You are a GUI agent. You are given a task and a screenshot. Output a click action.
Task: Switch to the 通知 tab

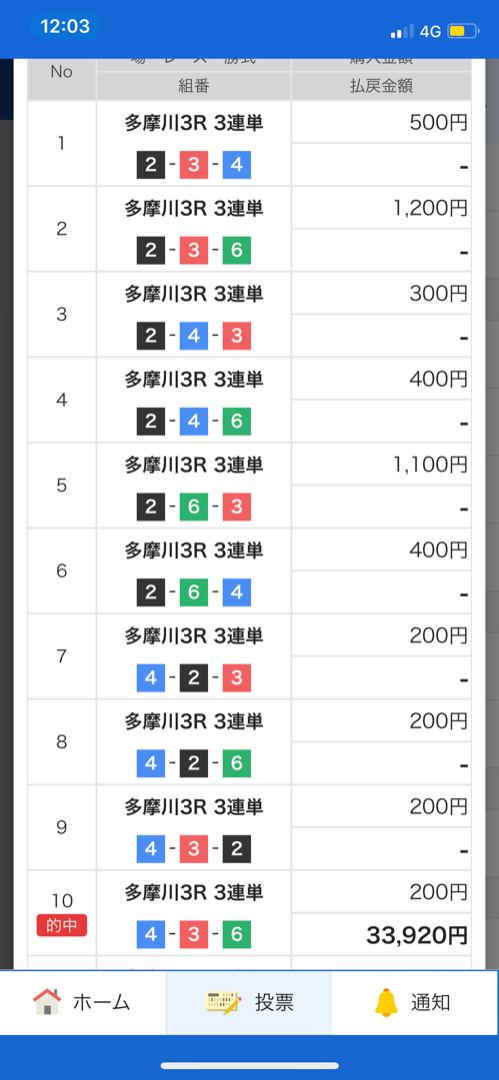pyautogui.click(x=415, y=1002)
